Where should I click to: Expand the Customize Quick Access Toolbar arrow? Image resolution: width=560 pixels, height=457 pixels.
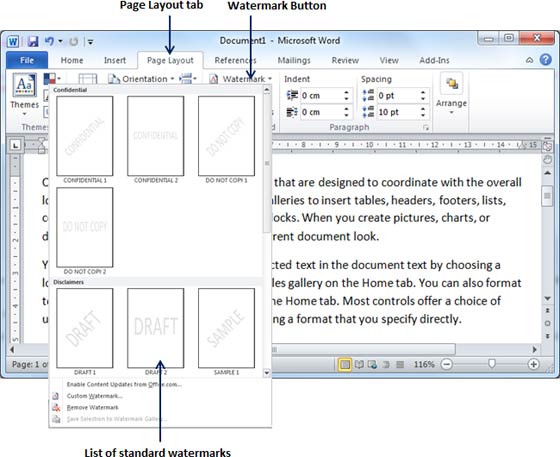click(90, 42)
